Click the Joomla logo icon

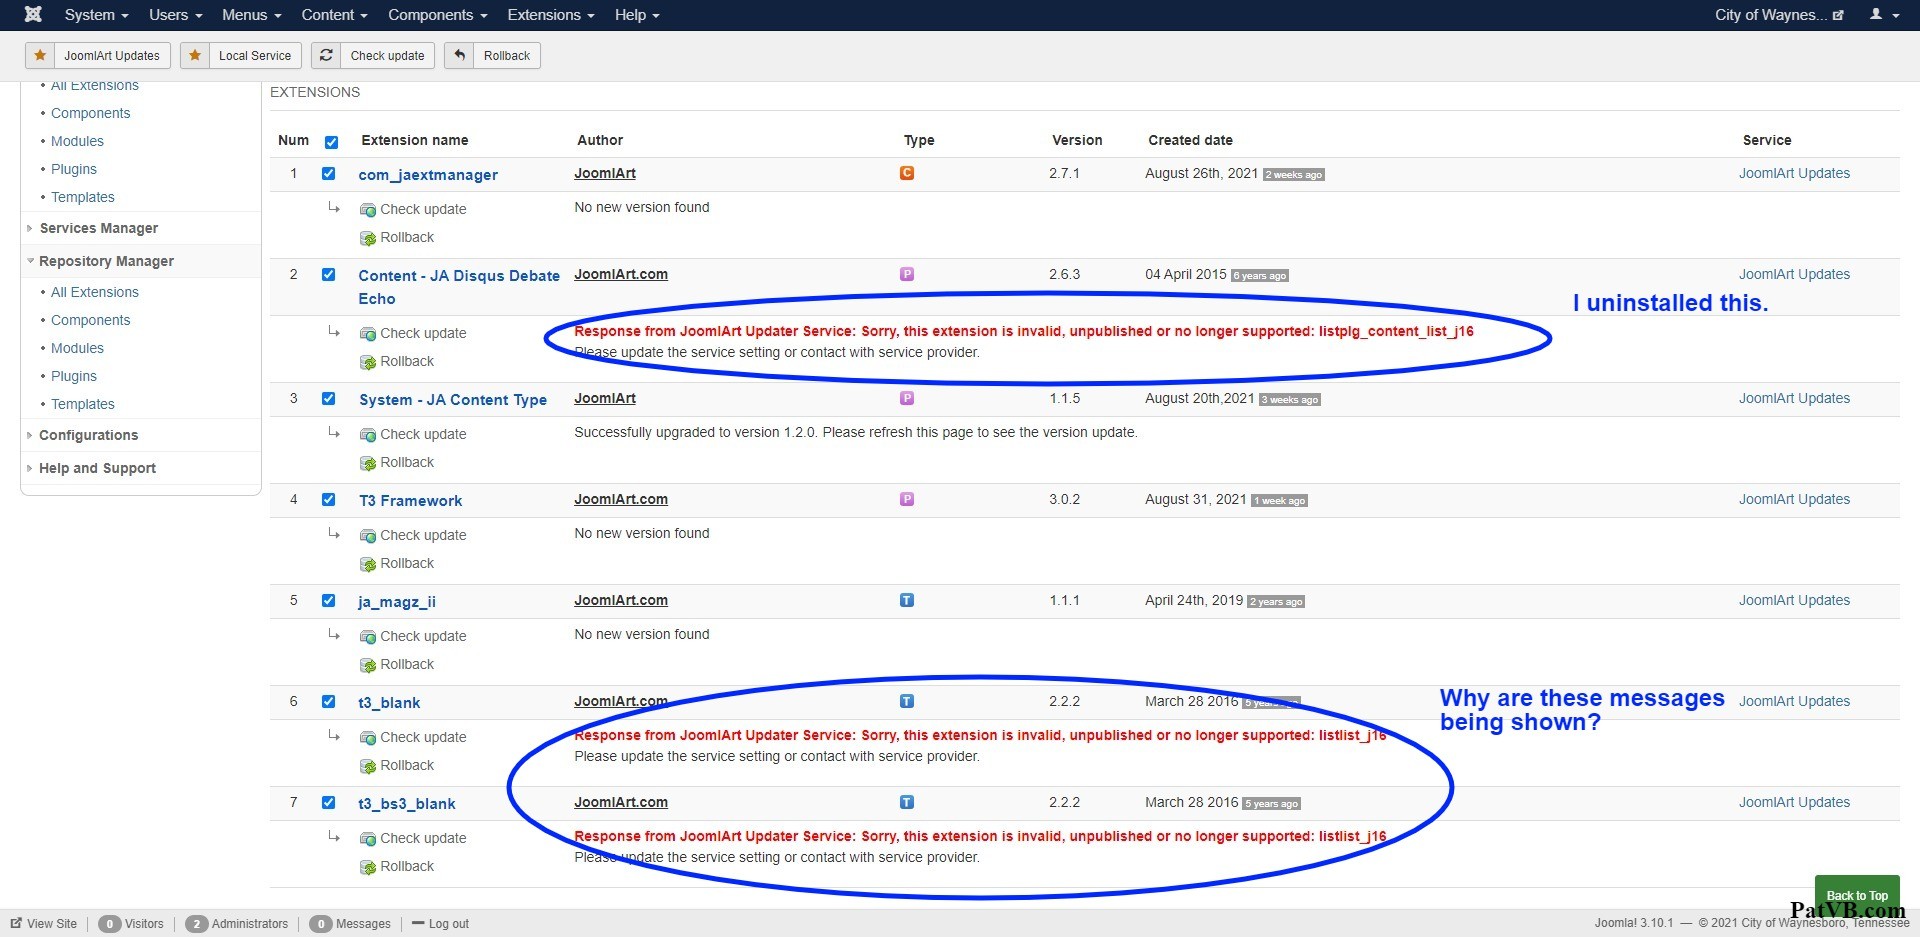(x=33, y=14)
